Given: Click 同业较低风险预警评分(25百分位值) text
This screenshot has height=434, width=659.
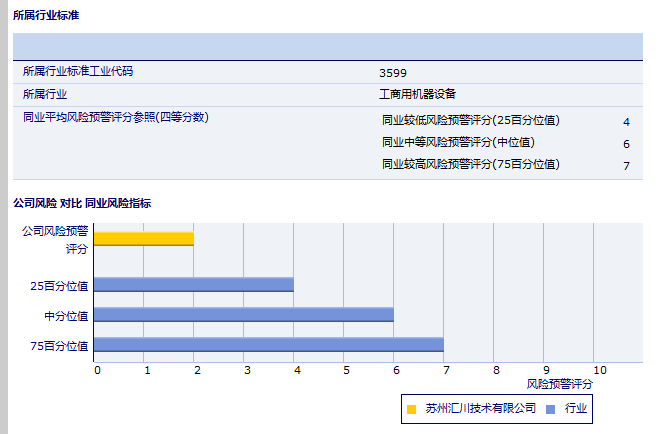Looking at the screenshot, I should pyautogui.click(x=470, y=120).
